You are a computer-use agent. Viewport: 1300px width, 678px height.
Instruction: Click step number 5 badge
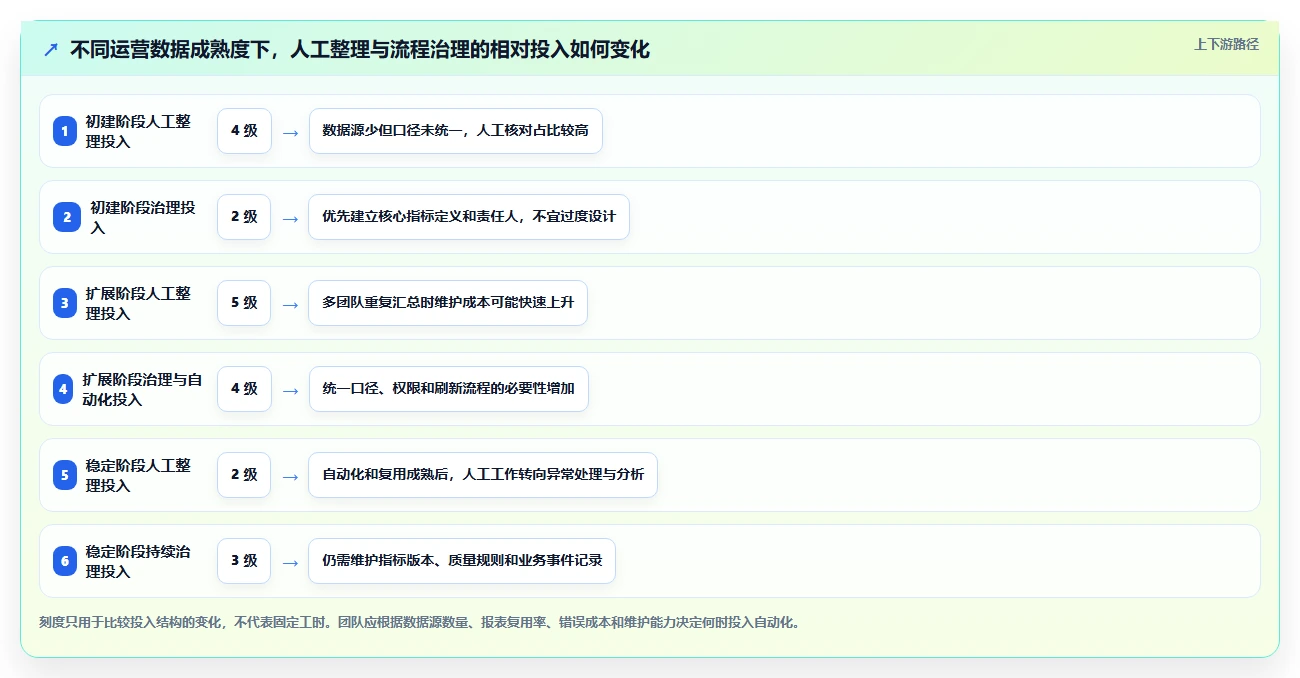(65, 475)
